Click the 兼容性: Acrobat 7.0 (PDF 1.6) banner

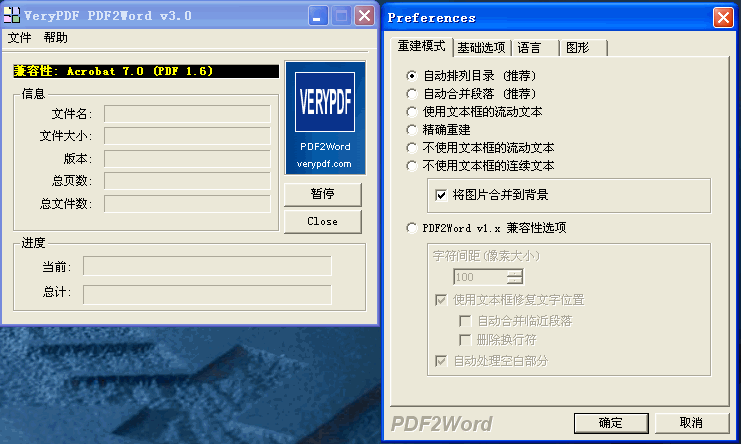(x=146, y=71)
